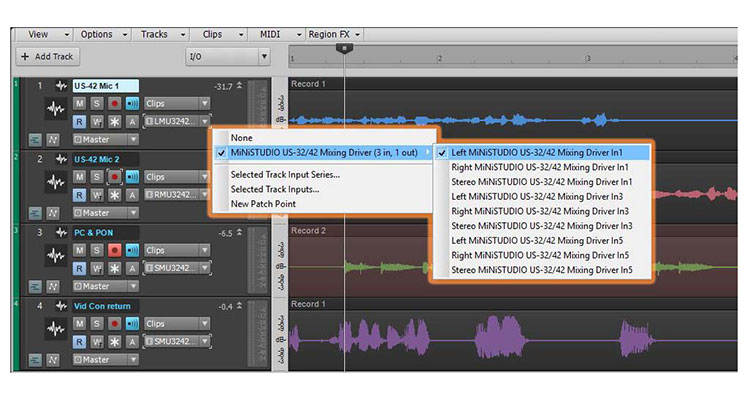Screen dimensions: 748x400
Task: Open the Options menu
Action: coord(102,34)
